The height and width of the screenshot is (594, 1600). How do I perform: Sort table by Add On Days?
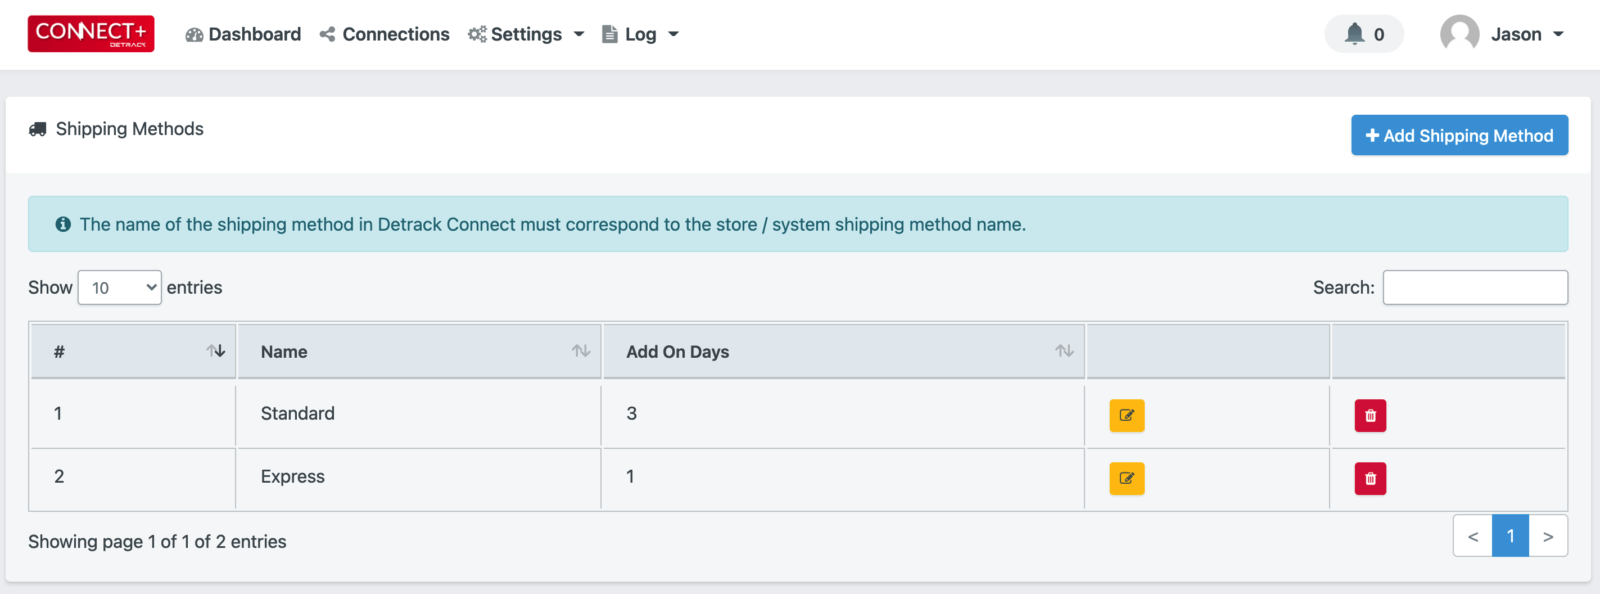click(x=844, y=351)
